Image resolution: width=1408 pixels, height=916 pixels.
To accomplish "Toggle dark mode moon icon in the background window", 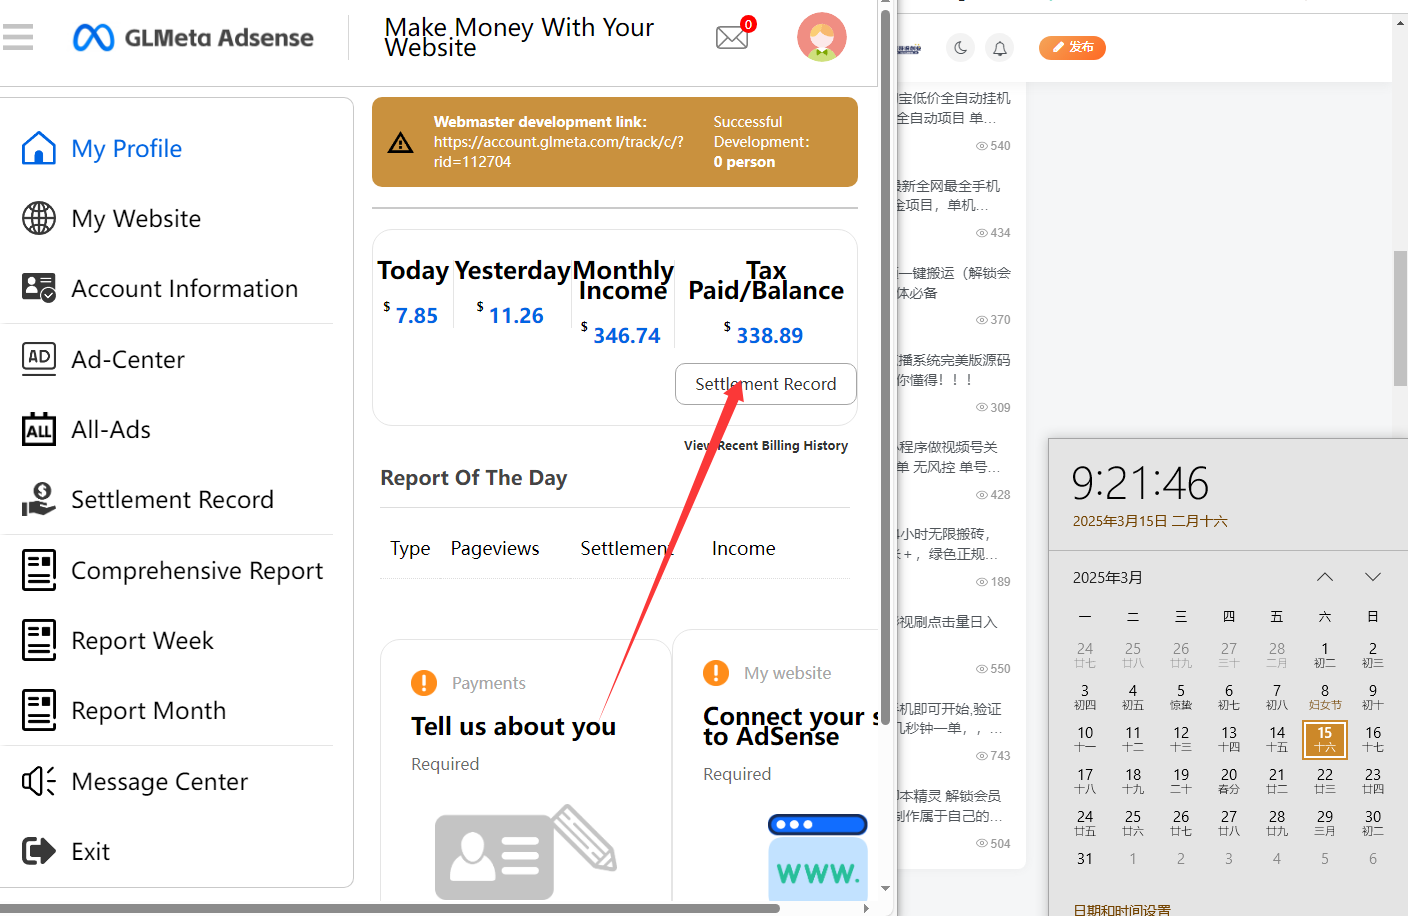I will pos(960,47).
